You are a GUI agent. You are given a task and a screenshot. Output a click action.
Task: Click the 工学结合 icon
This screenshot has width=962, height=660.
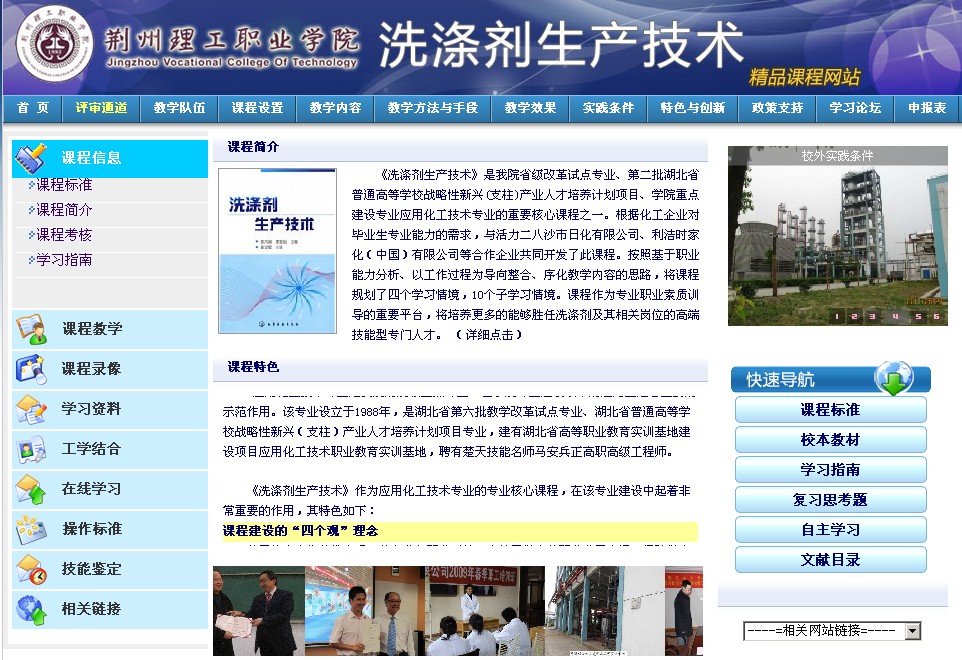(x=31, y=449)
